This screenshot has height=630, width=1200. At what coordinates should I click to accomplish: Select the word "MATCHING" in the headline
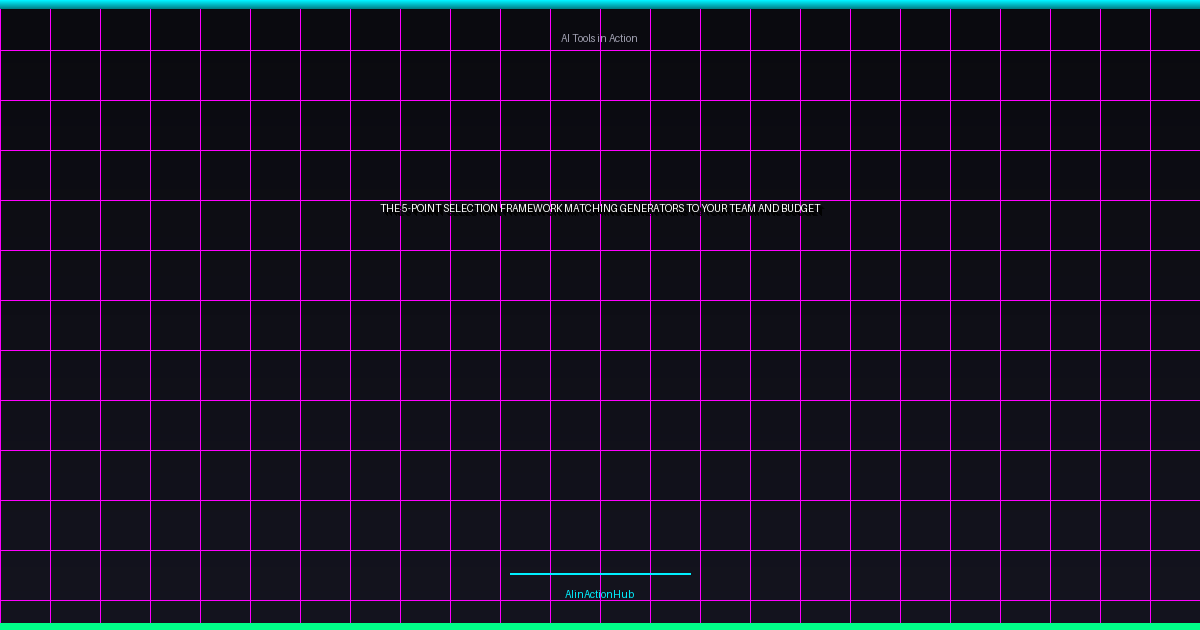pyautogui.click(x=590, y=209)
